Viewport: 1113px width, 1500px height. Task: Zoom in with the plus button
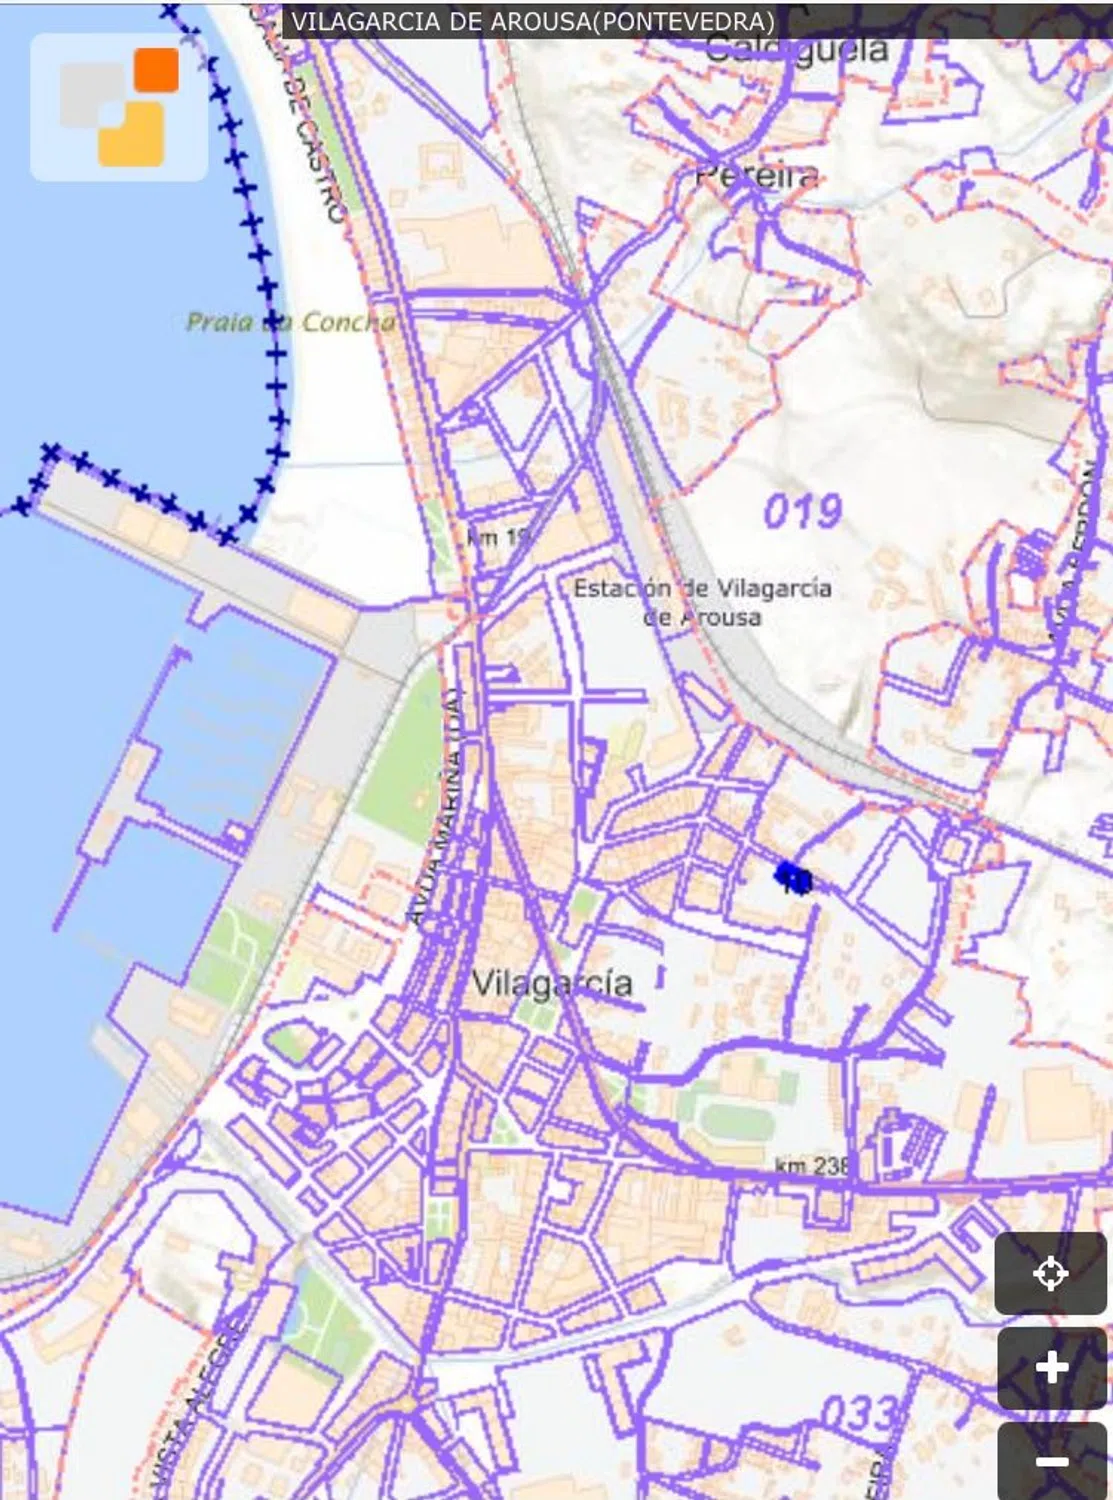coord(1051,1367)
